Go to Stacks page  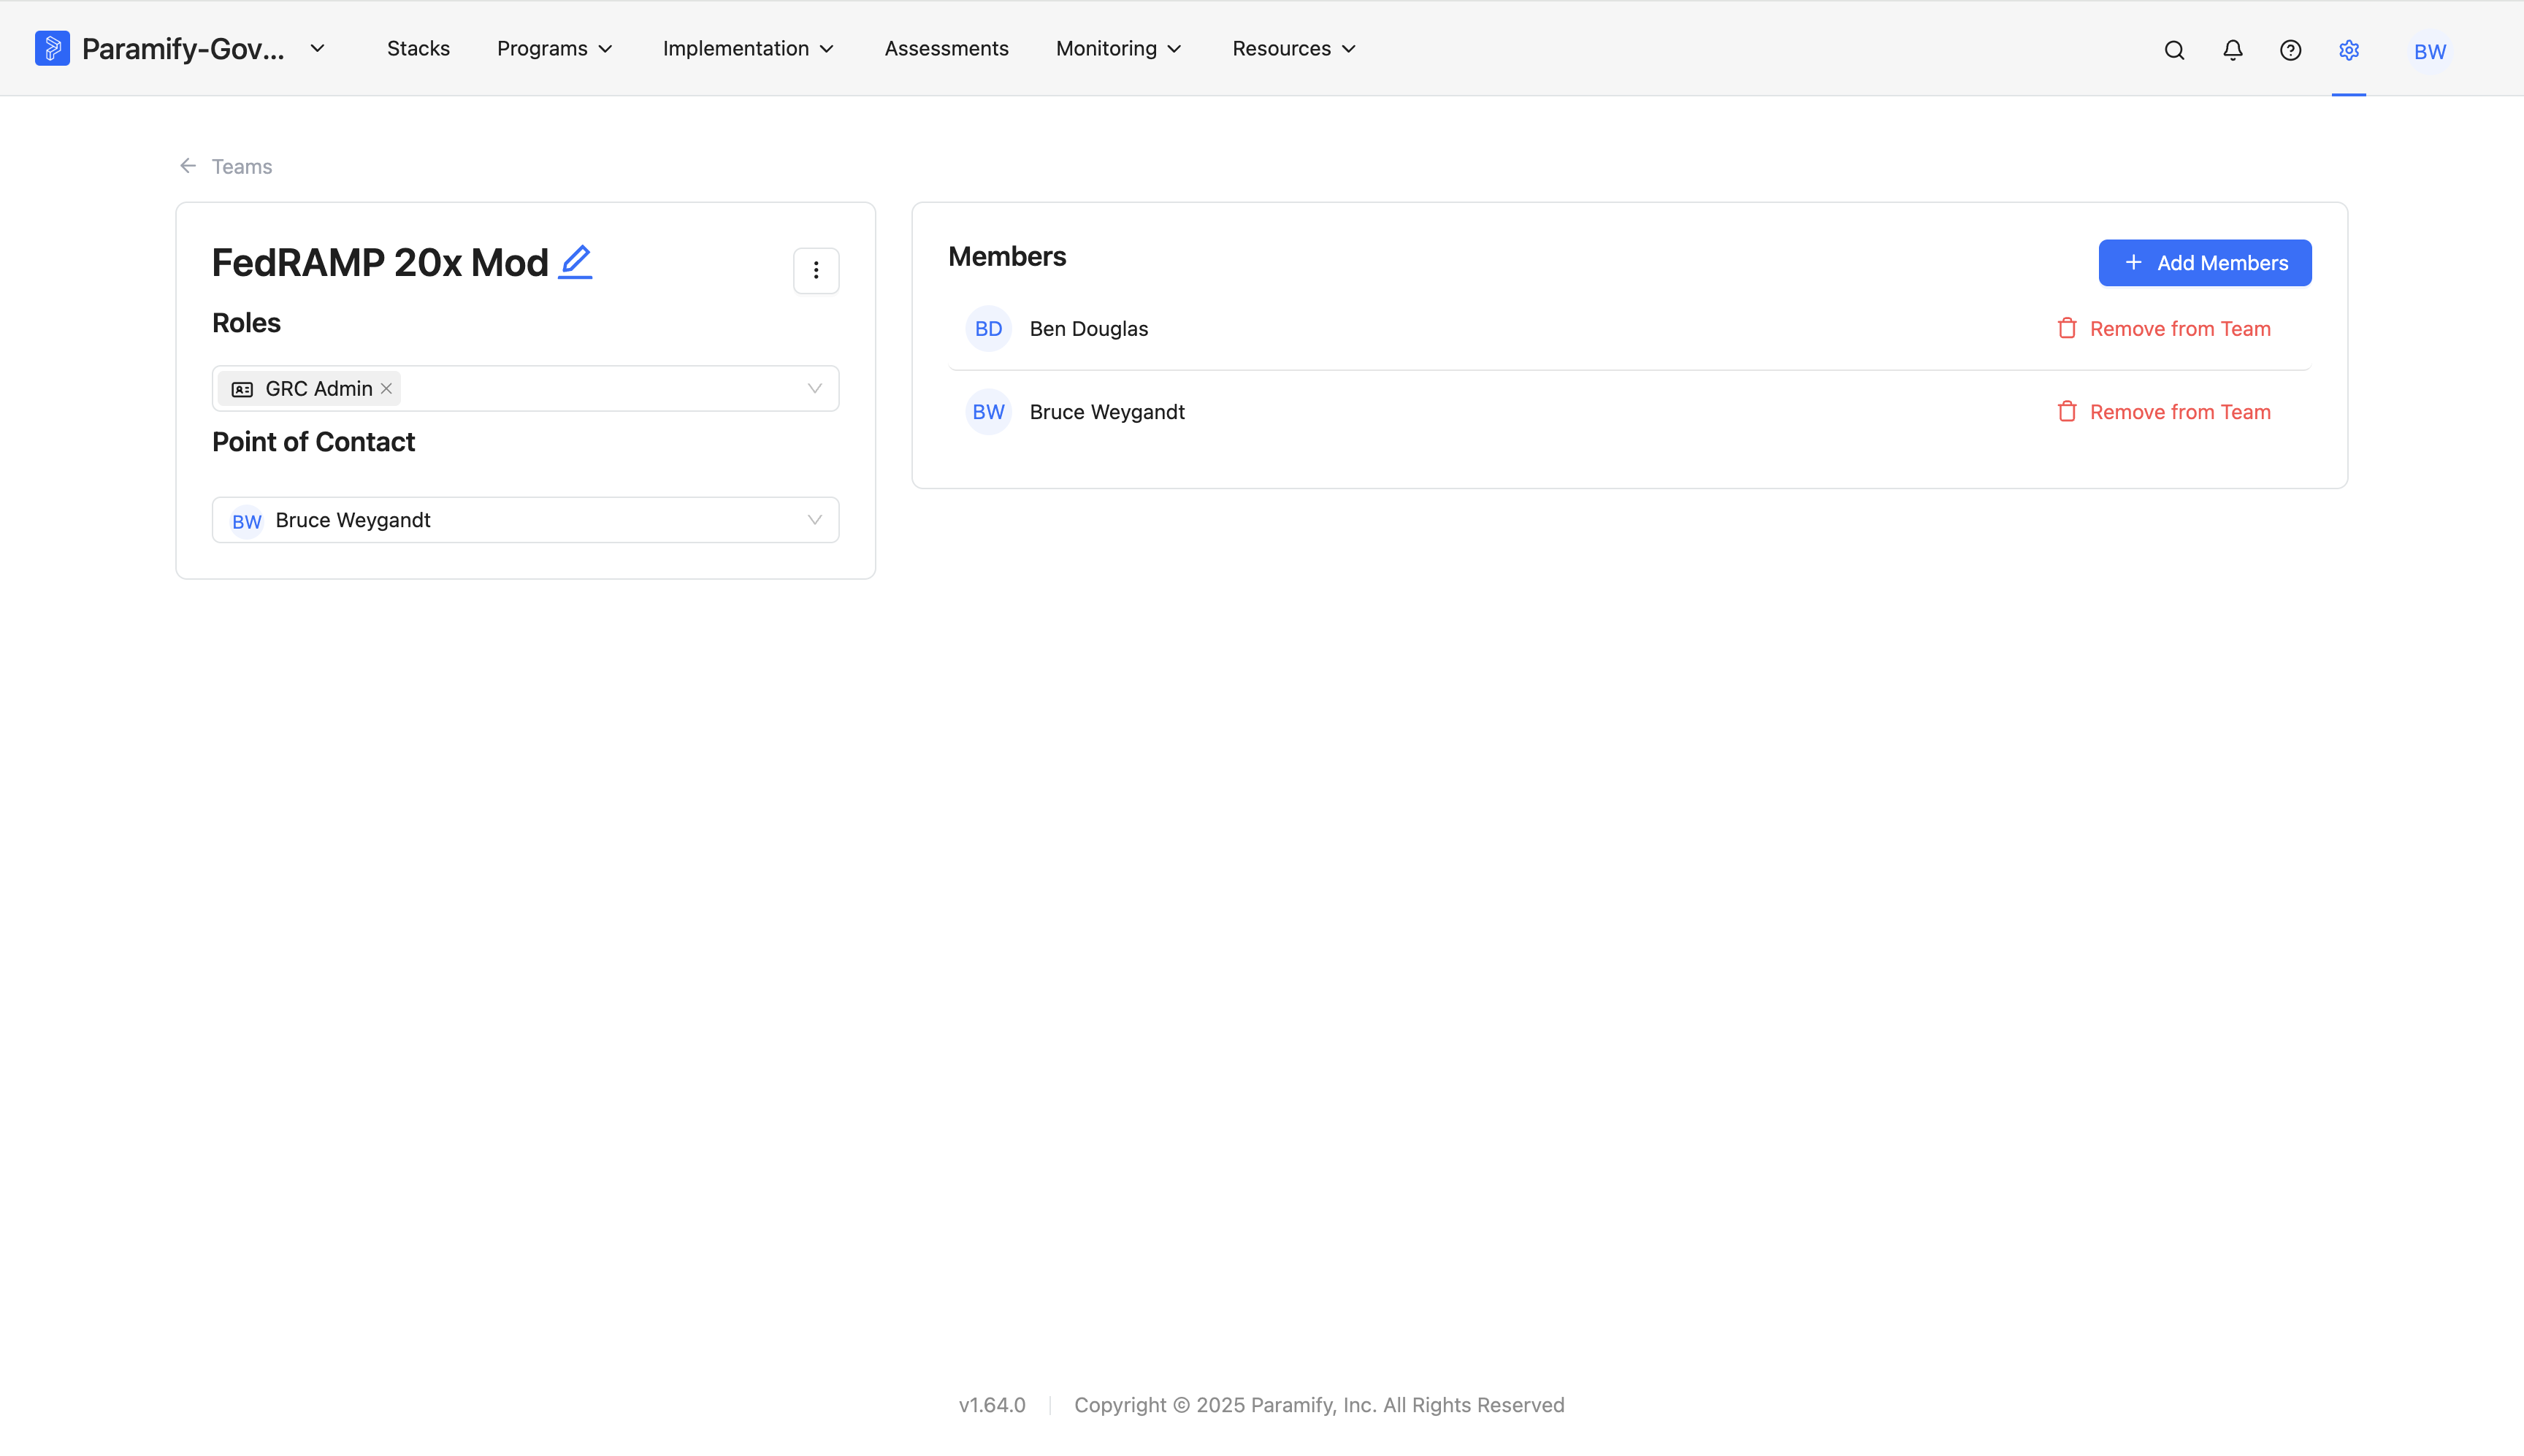point(418,48)
